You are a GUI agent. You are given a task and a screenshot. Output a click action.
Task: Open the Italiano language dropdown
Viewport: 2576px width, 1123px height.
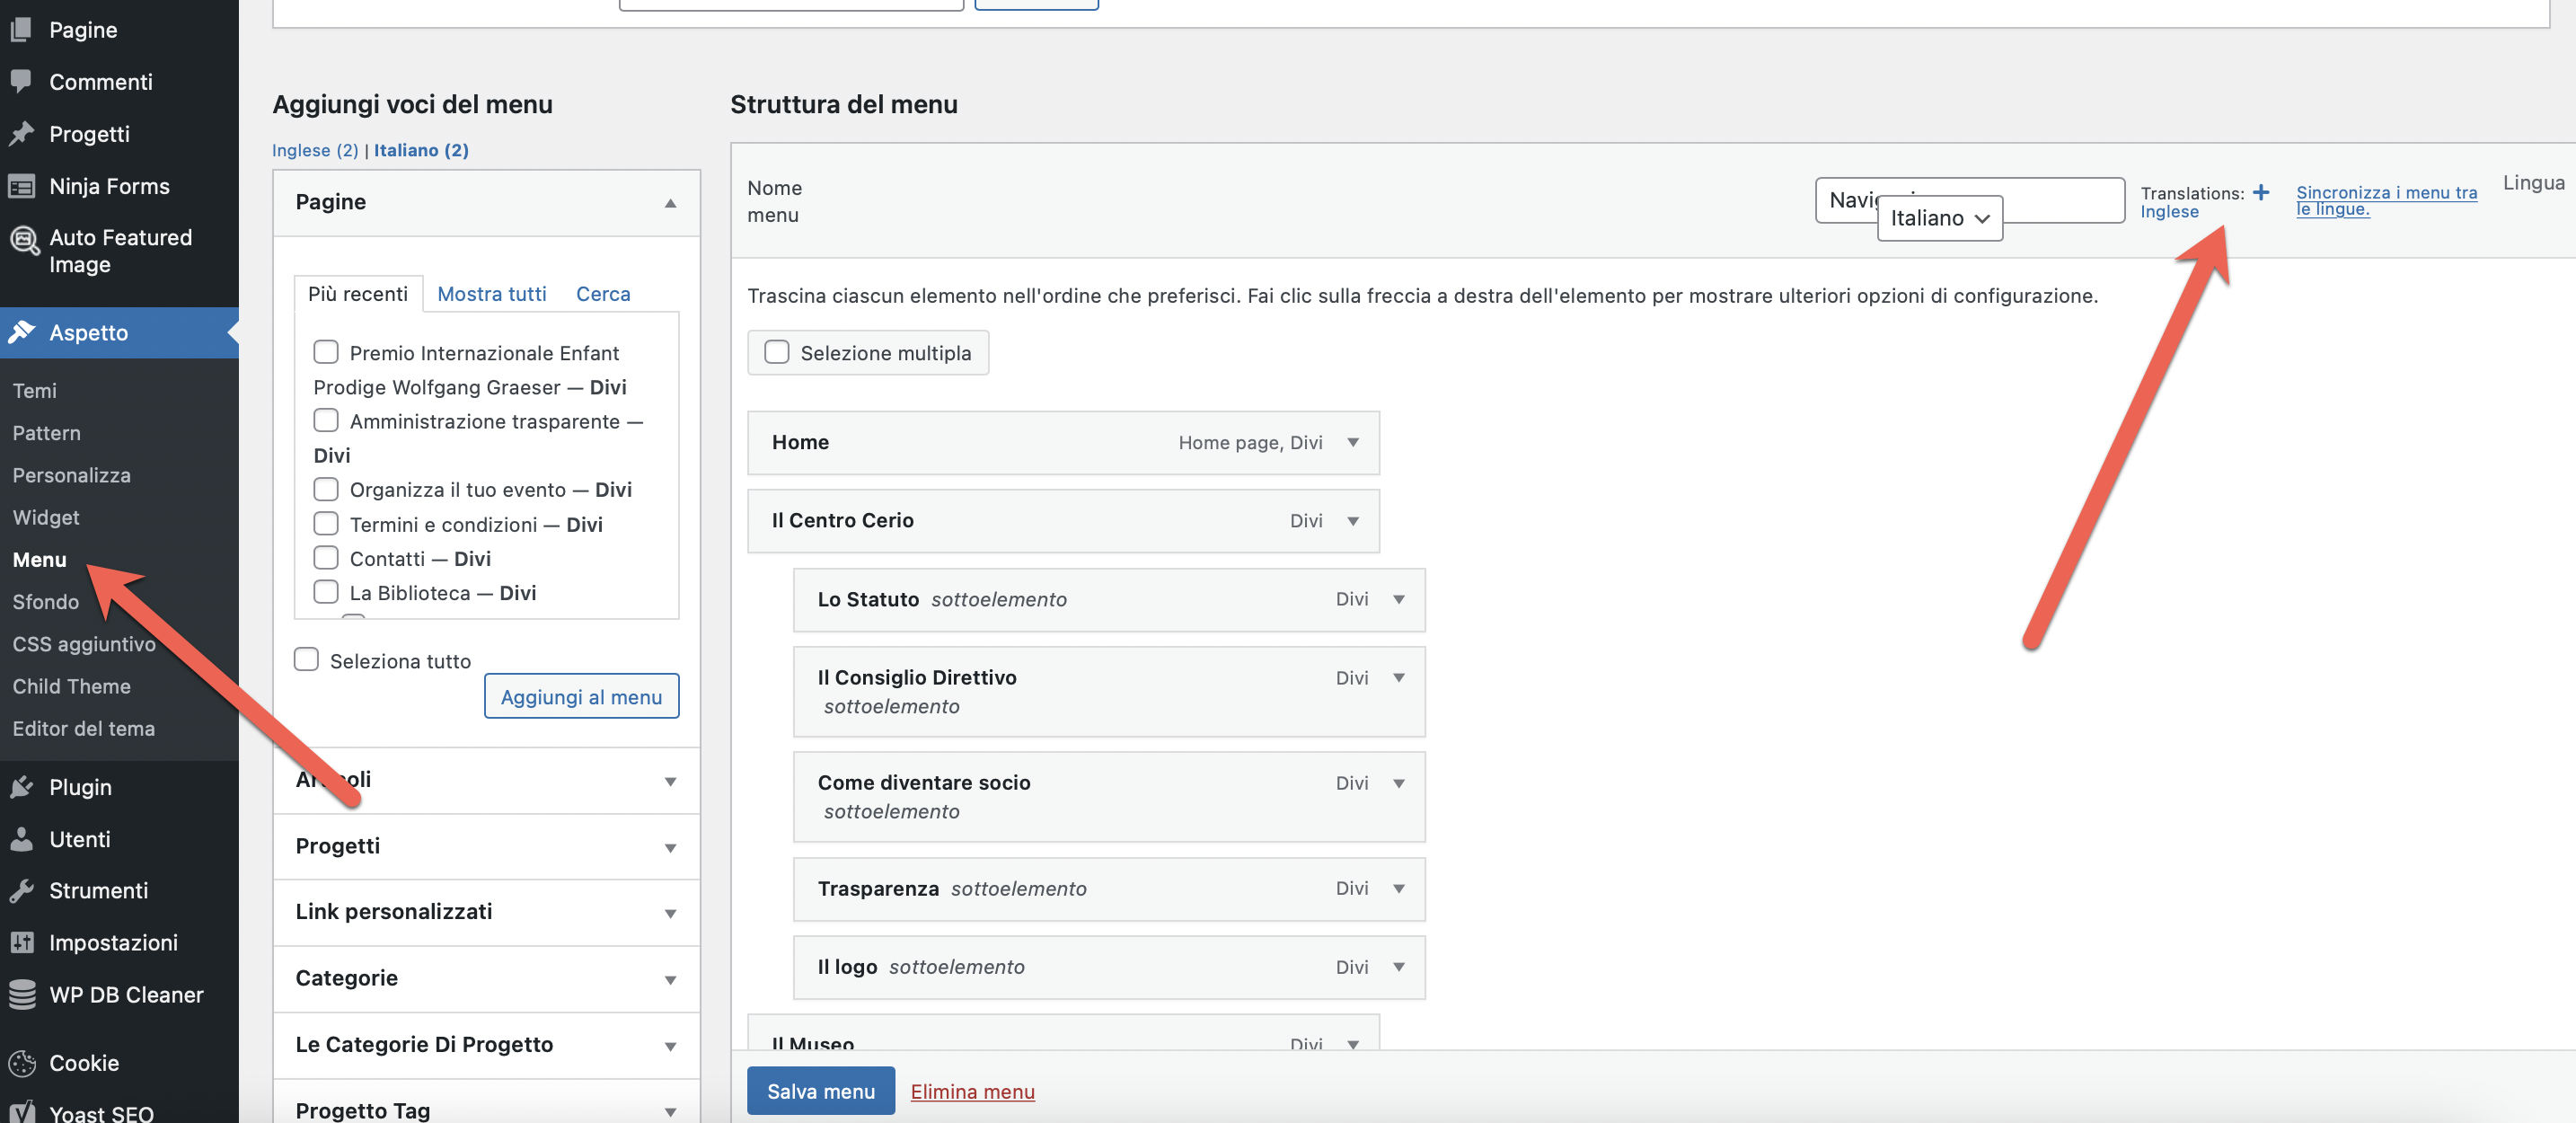1939,218
